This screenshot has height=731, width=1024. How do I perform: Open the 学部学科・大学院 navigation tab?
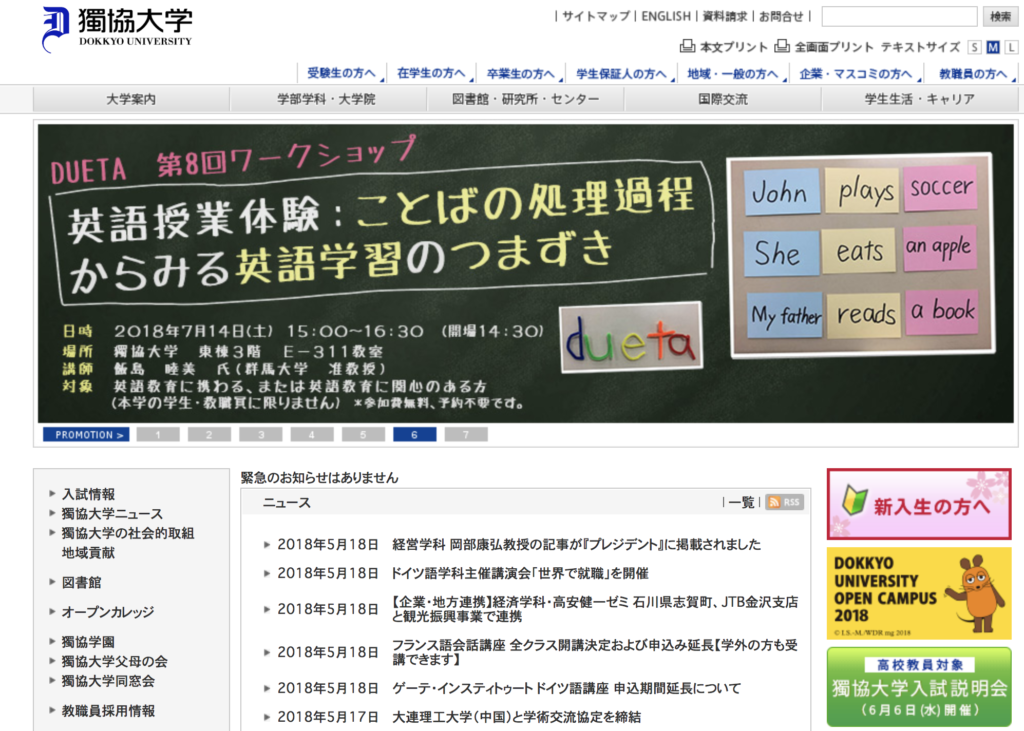pos(327,99)
